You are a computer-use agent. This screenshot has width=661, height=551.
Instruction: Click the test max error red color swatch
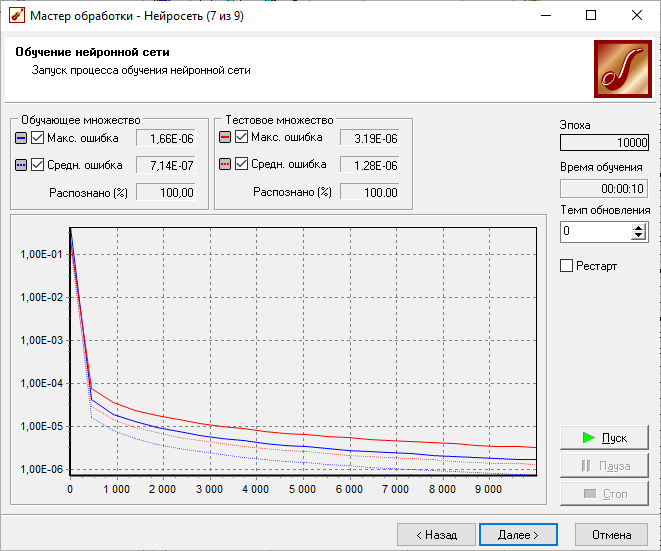click(225, 137)
